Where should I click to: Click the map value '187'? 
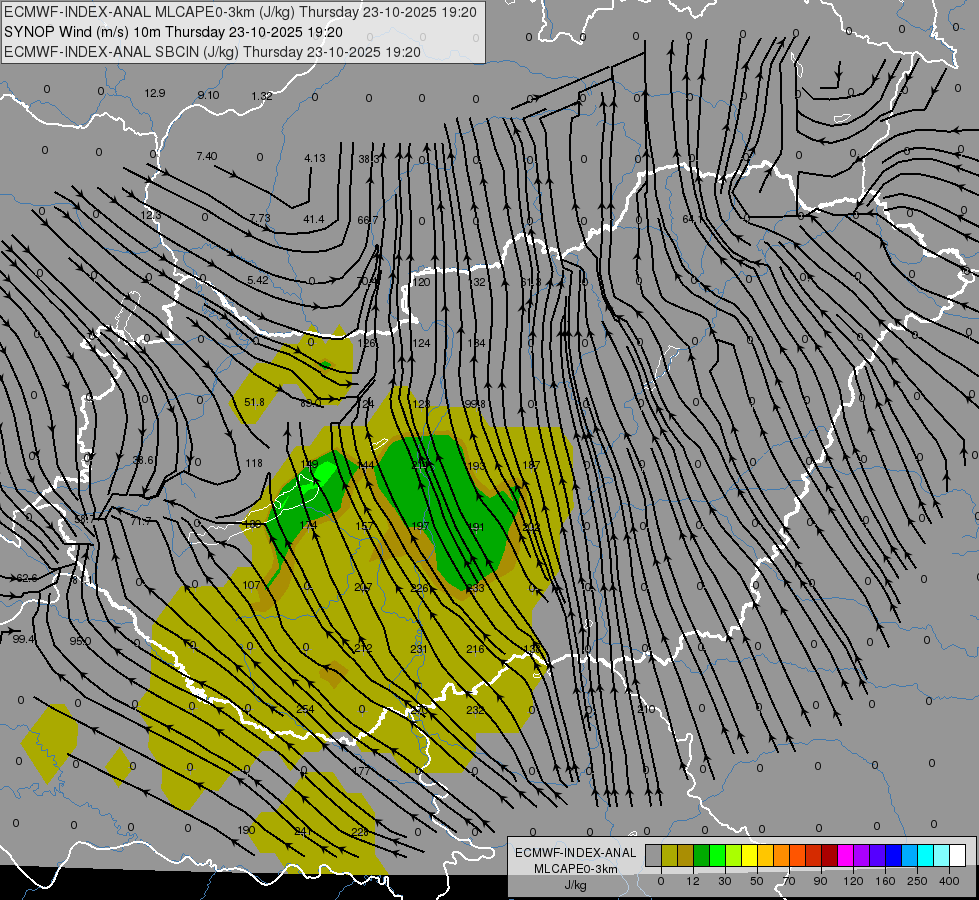pos(531,465)
